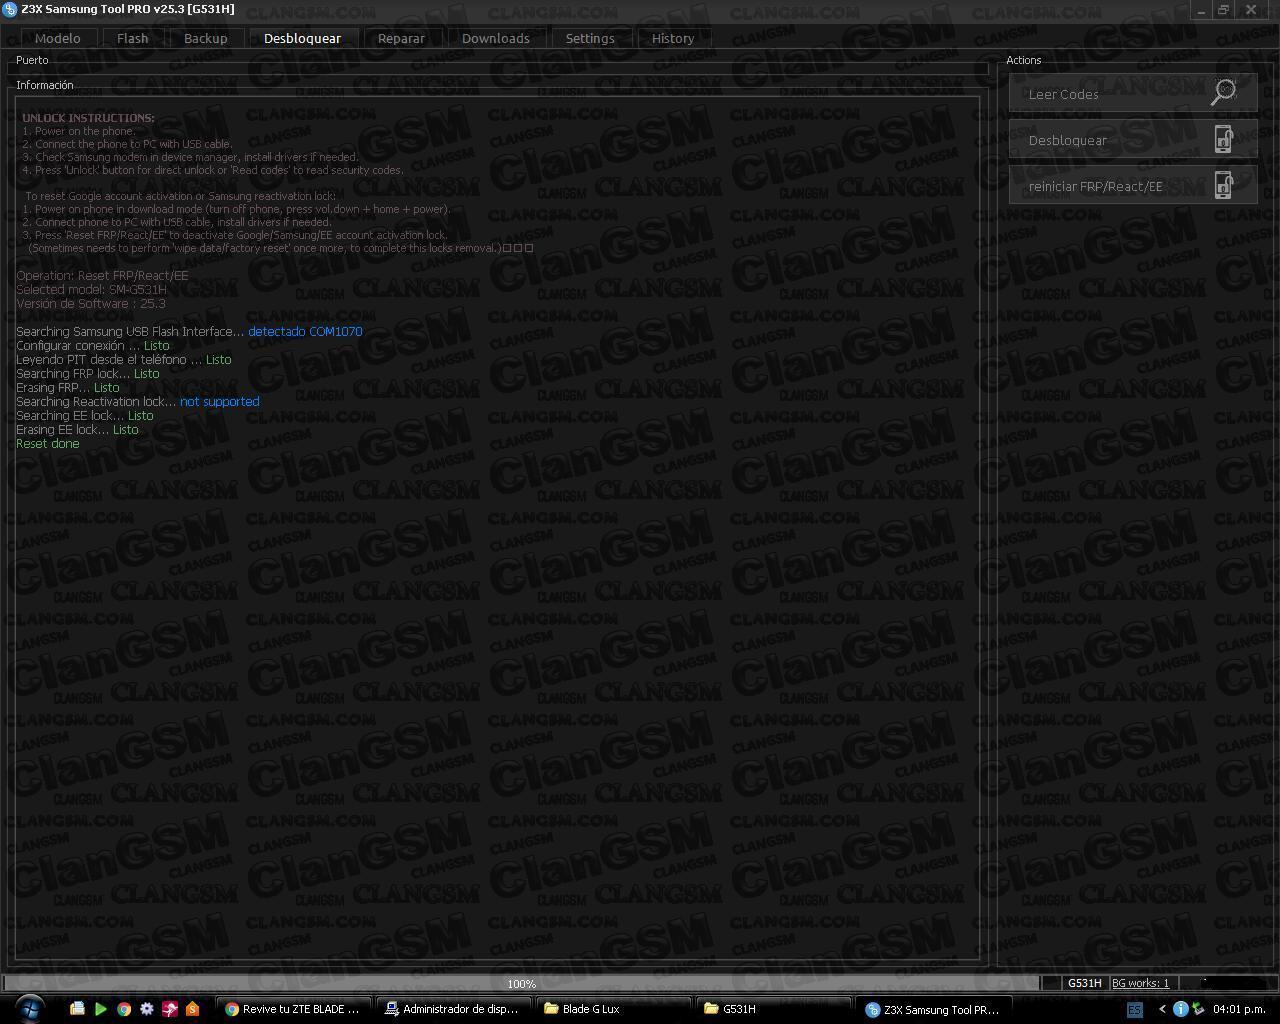Click Z3X Samsung Tool PRO taskbar button
Image resolution: width=1280 pixels, height=1024 pixels.
coord(933,1009)
